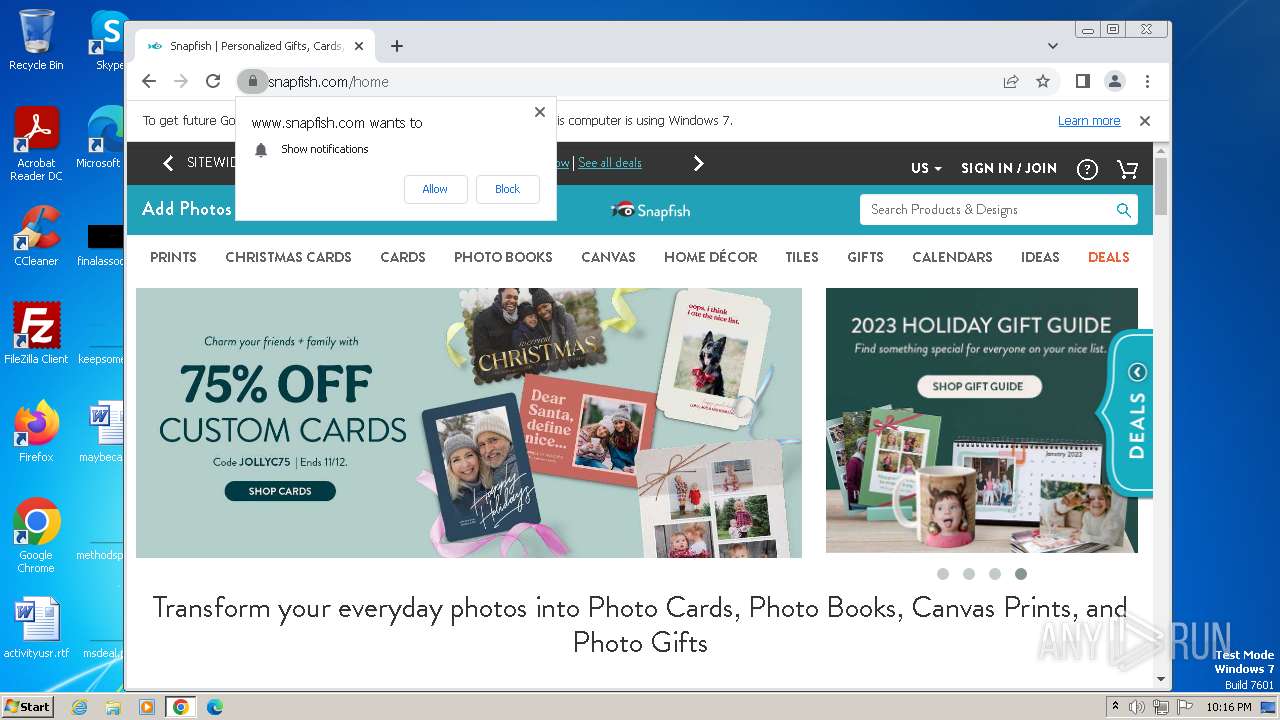Bookmark this tab with the star icon
Viewport: 1280px width, 720px height.
(x=1043, y=81)
